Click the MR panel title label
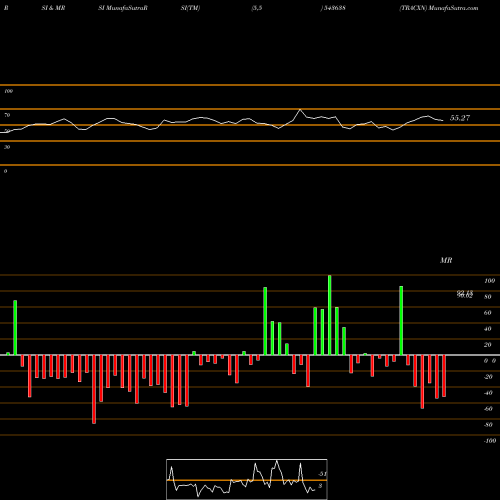 [446, 260]
